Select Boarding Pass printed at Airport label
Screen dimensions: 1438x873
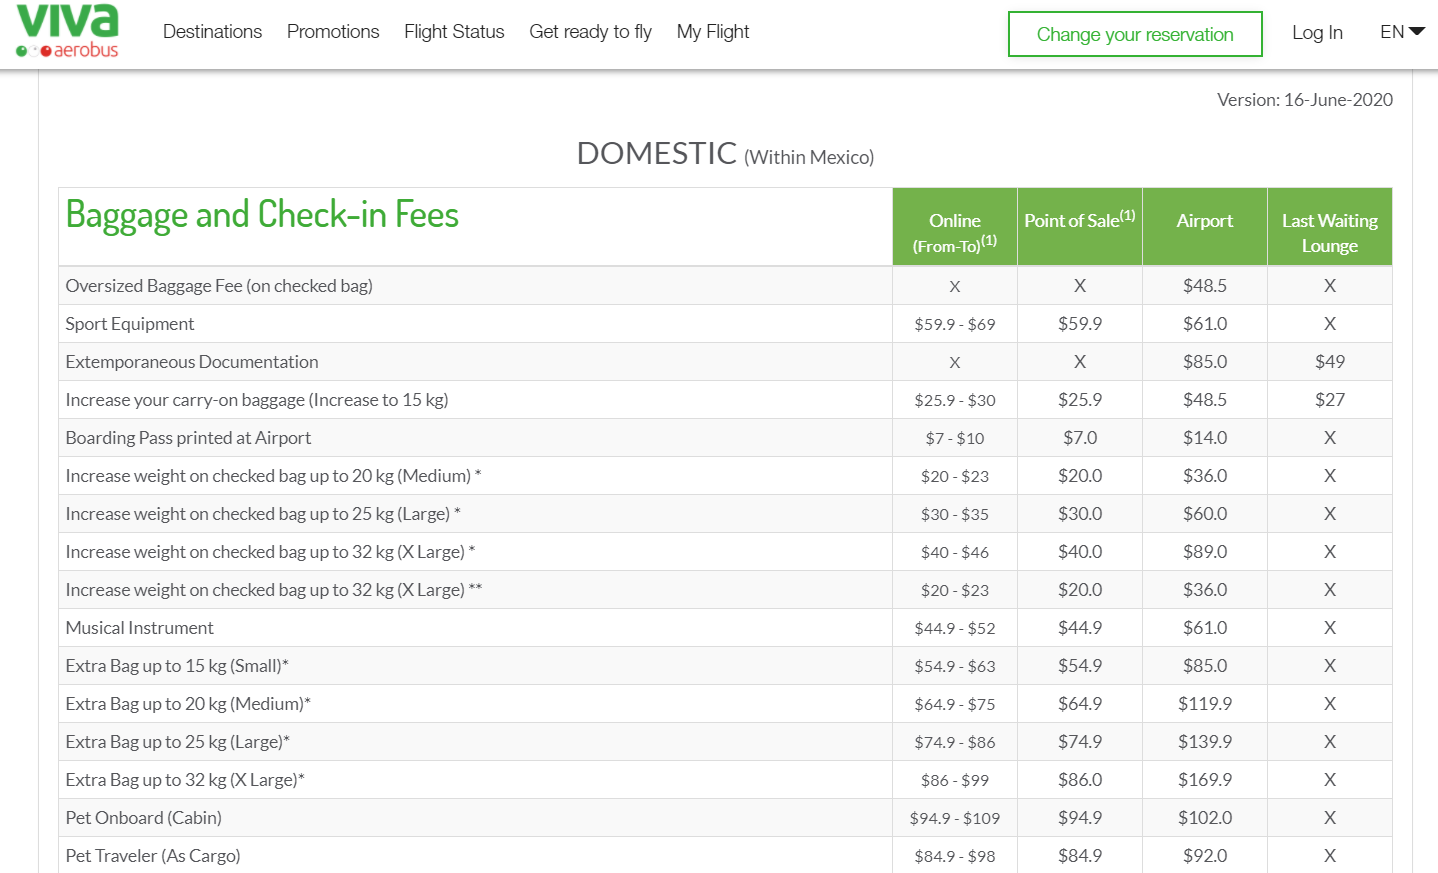[188, 438]
